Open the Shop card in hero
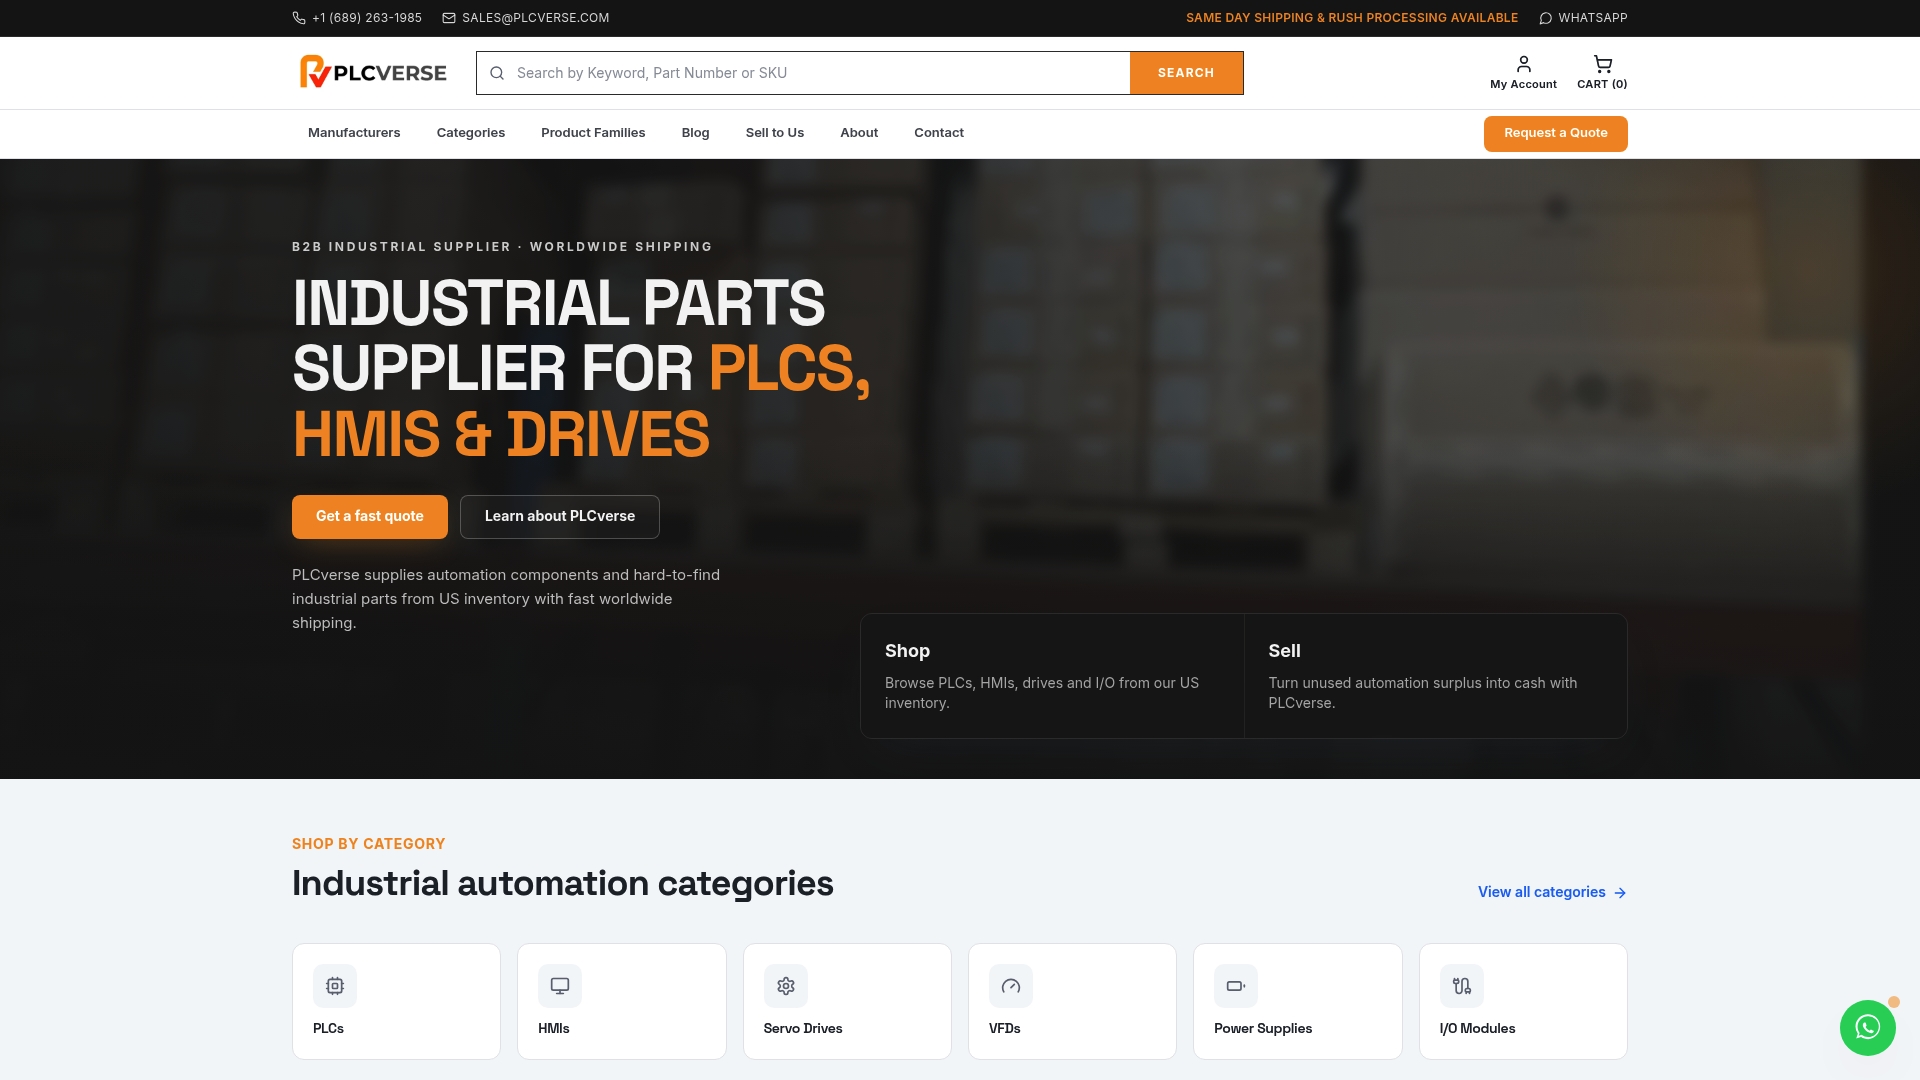 (1052, 676)
